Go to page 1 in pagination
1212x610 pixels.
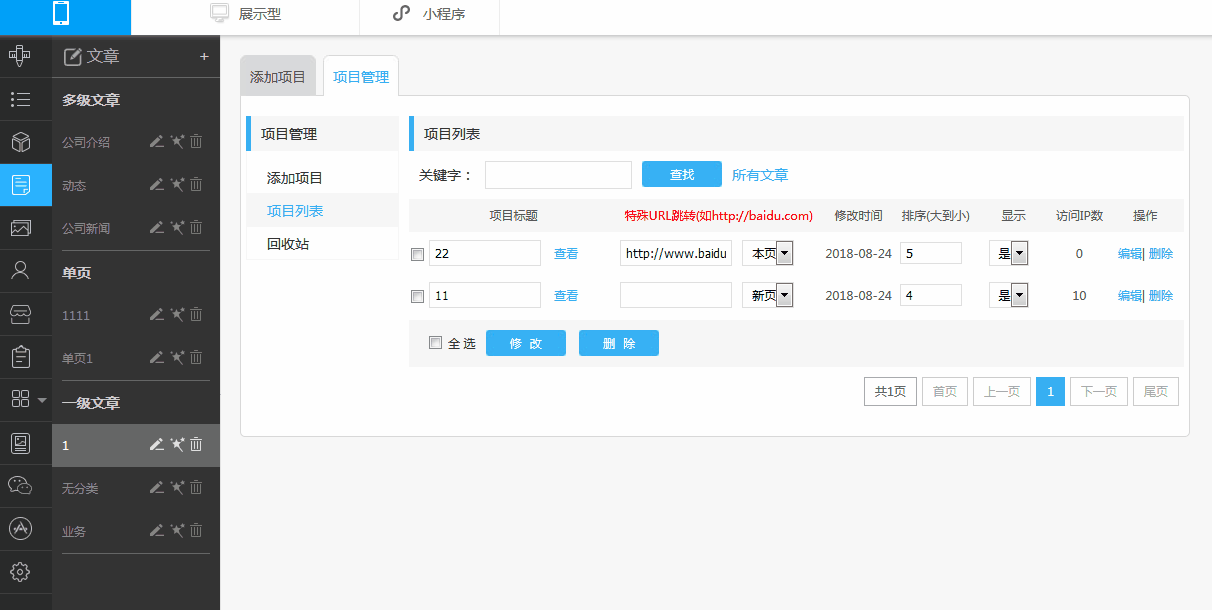coord(1050,392)
